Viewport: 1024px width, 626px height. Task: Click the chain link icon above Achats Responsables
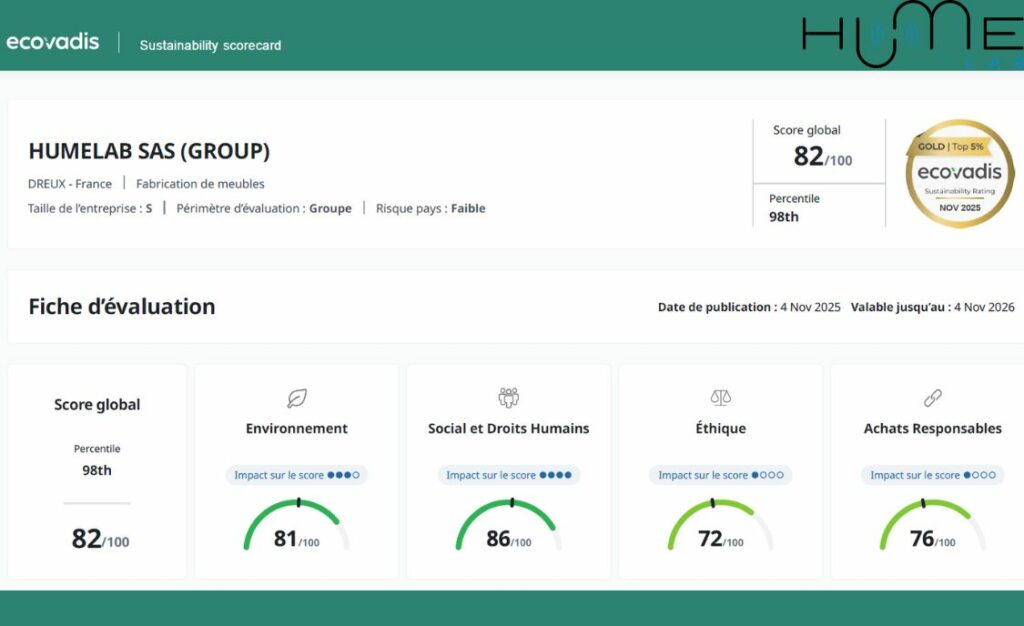[x=932, y=398]
